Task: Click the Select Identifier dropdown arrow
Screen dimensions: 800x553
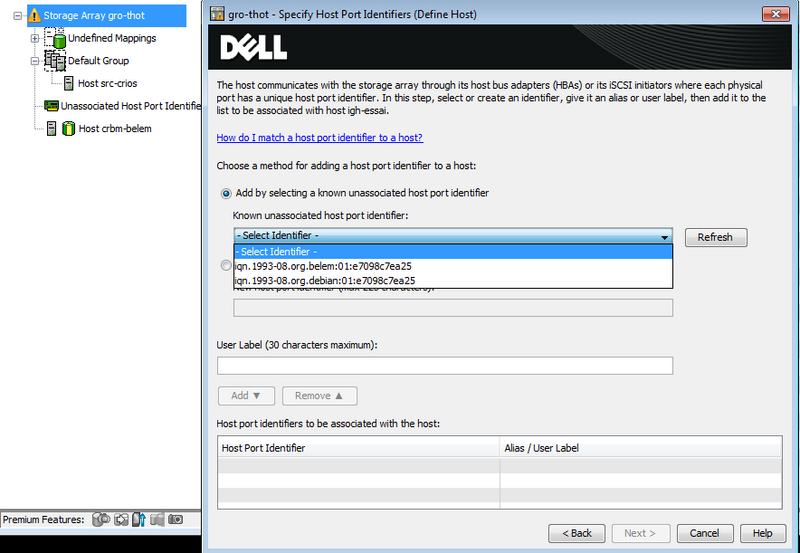Action: [x=664, y=237]
